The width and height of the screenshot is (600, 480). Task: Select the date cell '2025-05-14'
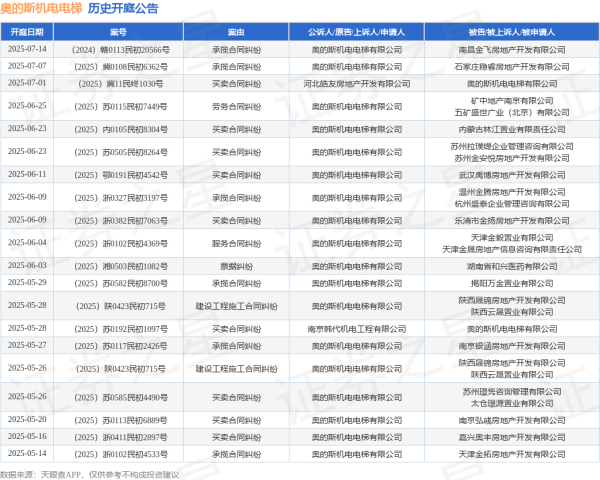[27, 453]
